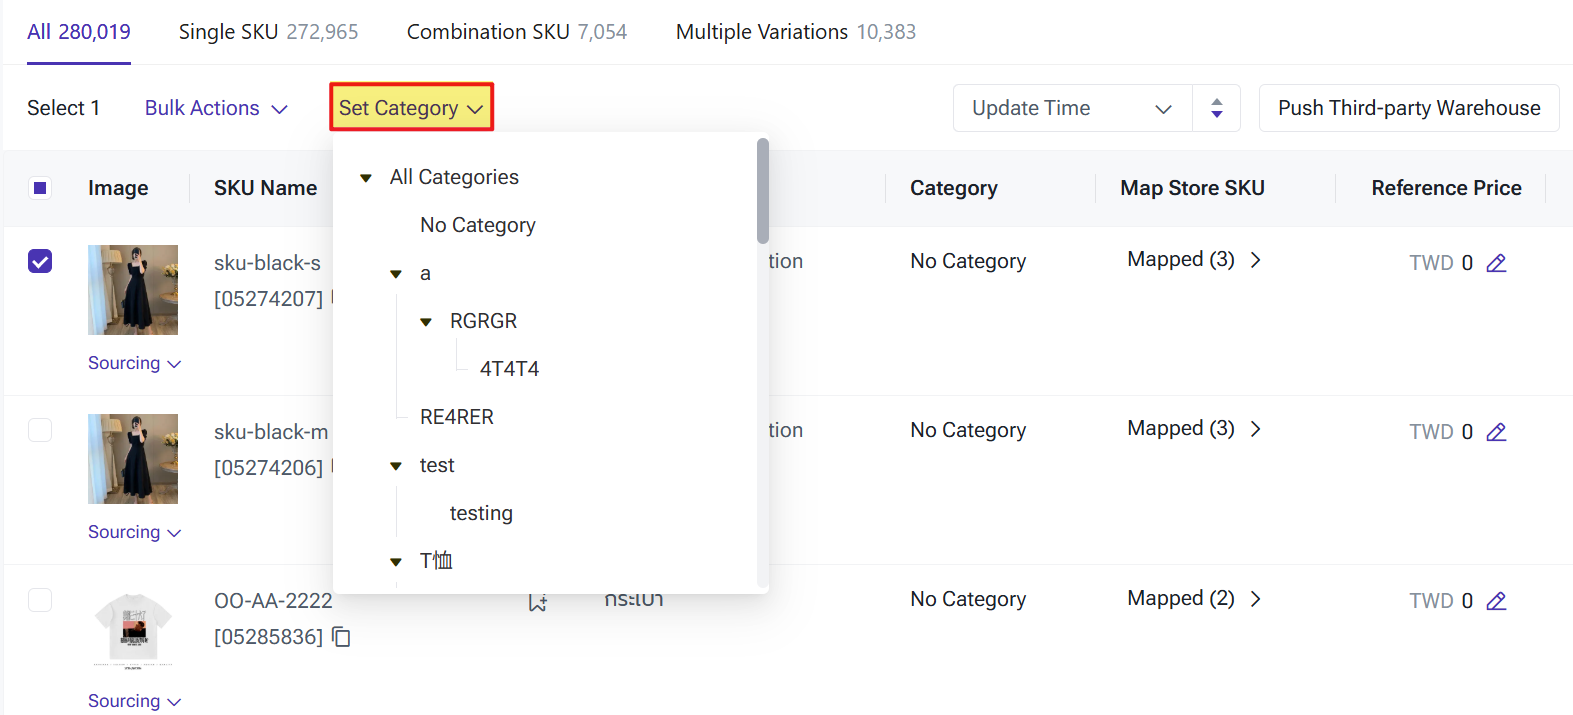Uncheck the sku-black-s row checkbox
Image resolution: width=1573 pixels, height=715 pixels.
40,261
